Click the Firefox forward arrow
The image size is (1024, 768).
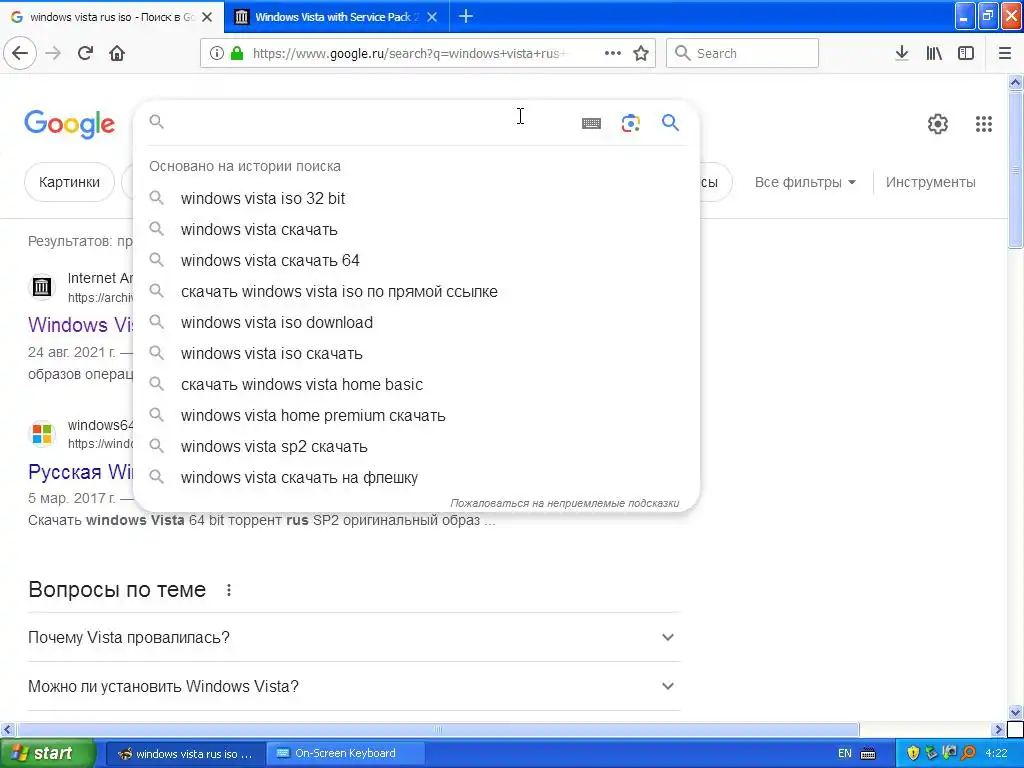point(53,53)
